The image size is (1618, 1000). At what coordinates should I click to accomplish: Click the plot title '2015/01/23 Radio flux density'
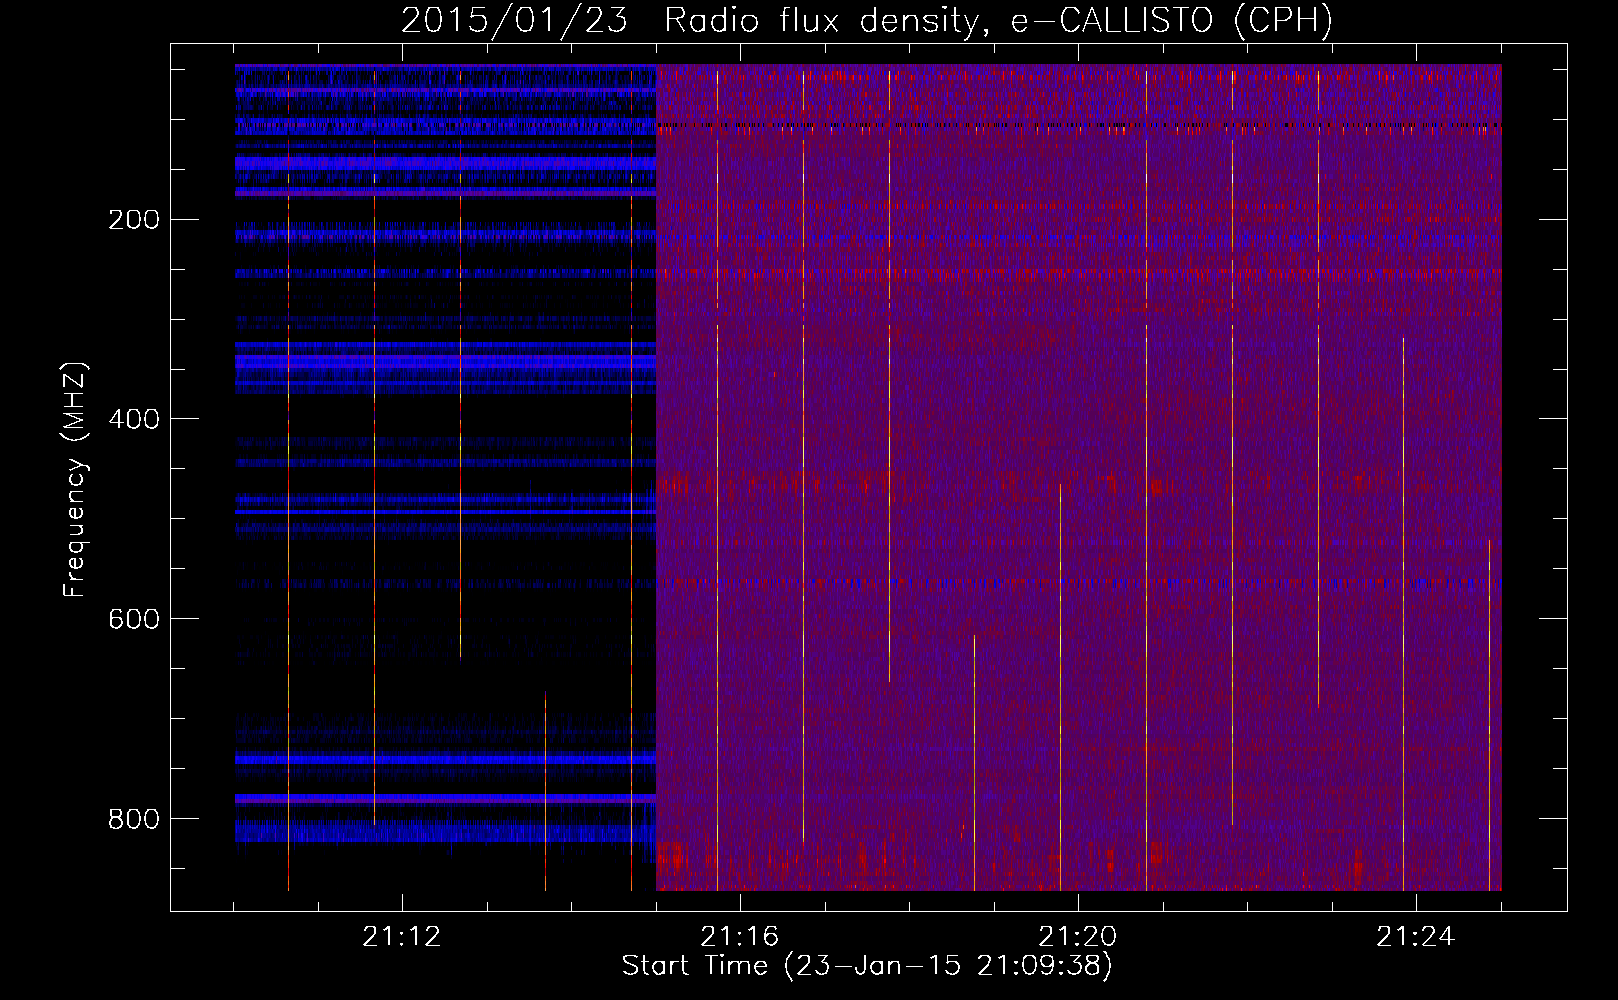click(867, 20)
